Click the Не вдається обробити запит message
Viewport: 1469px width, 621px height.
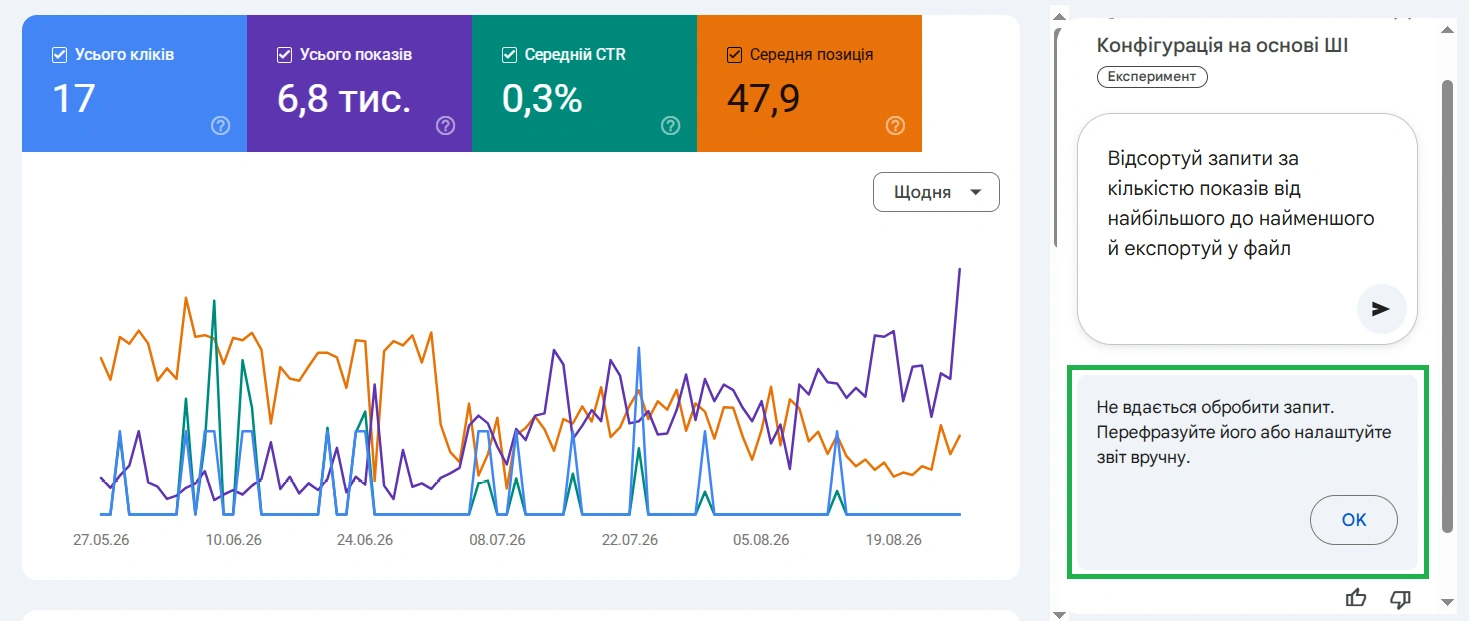pyautogui.click(x=1243, y=433)
